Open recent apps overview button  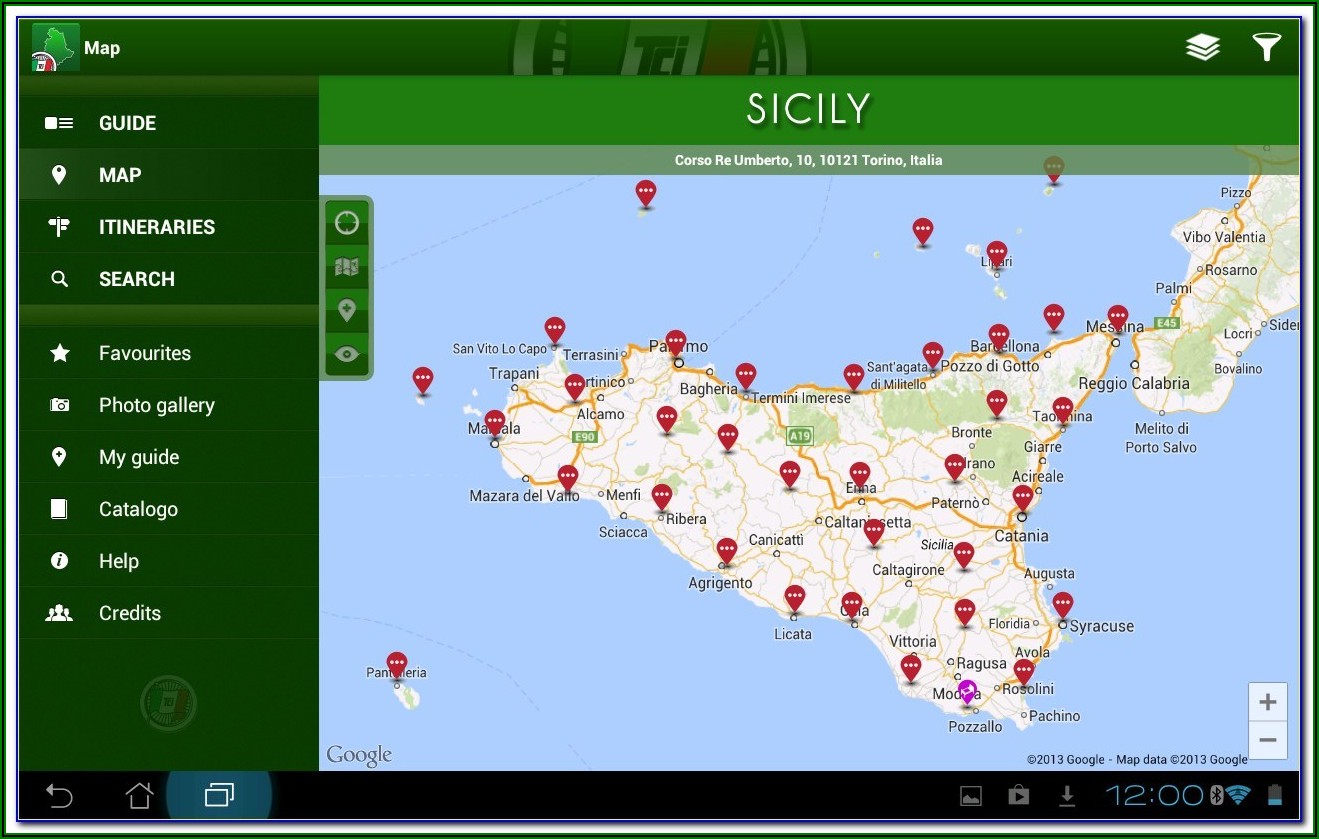[218, 796]
